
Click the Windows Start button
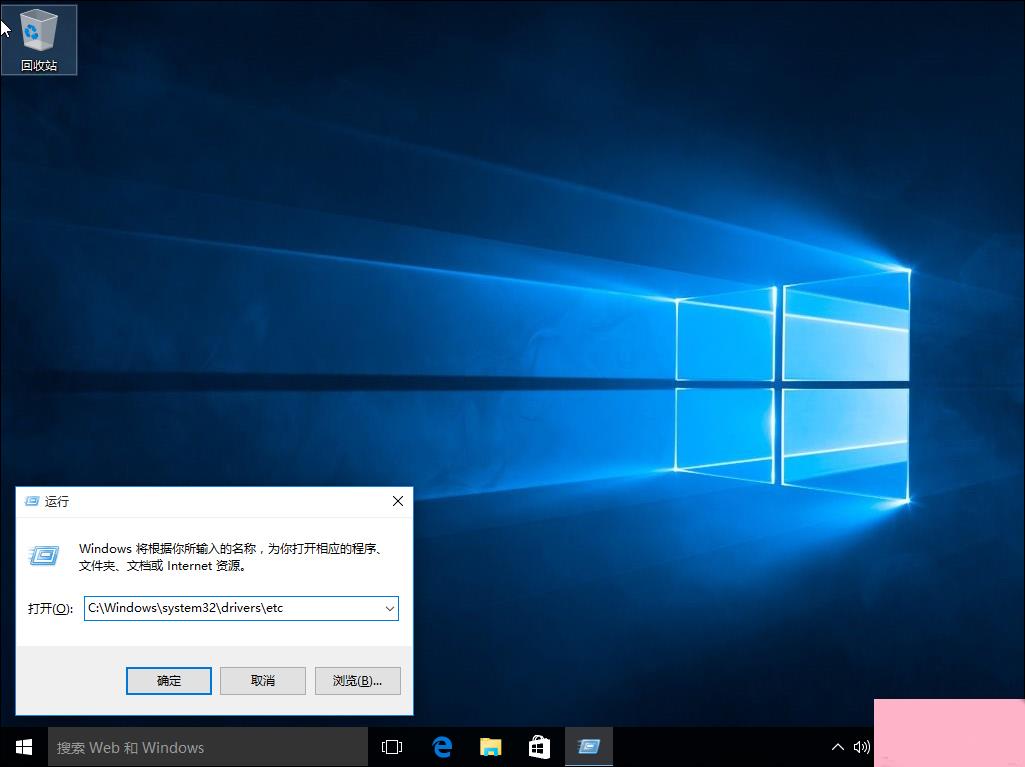tap(24, 747)
